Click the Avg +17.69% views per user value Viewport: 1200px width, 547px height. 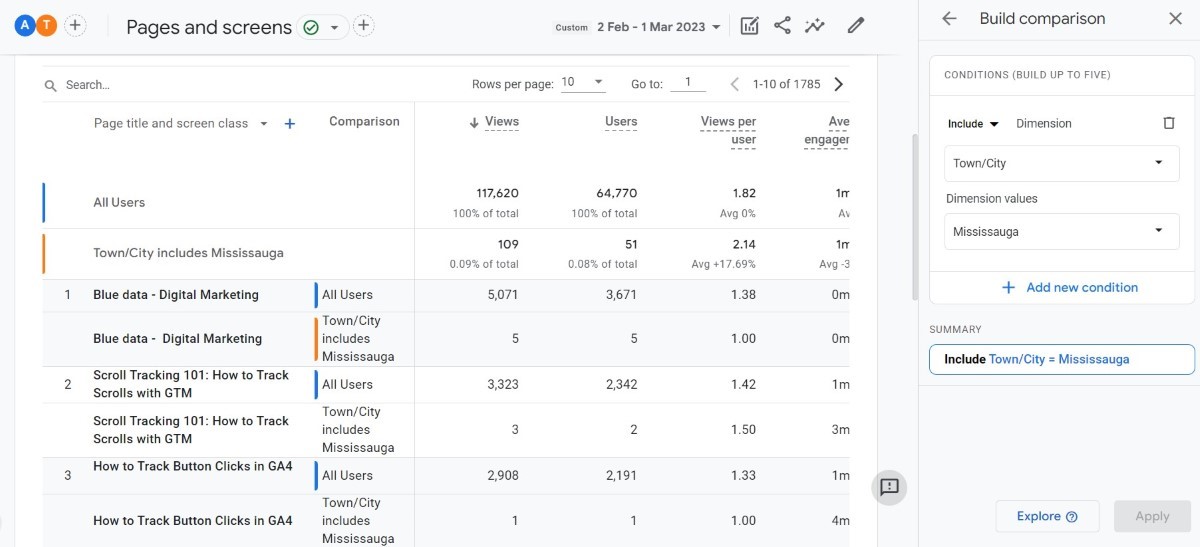(x=726, y=265)
